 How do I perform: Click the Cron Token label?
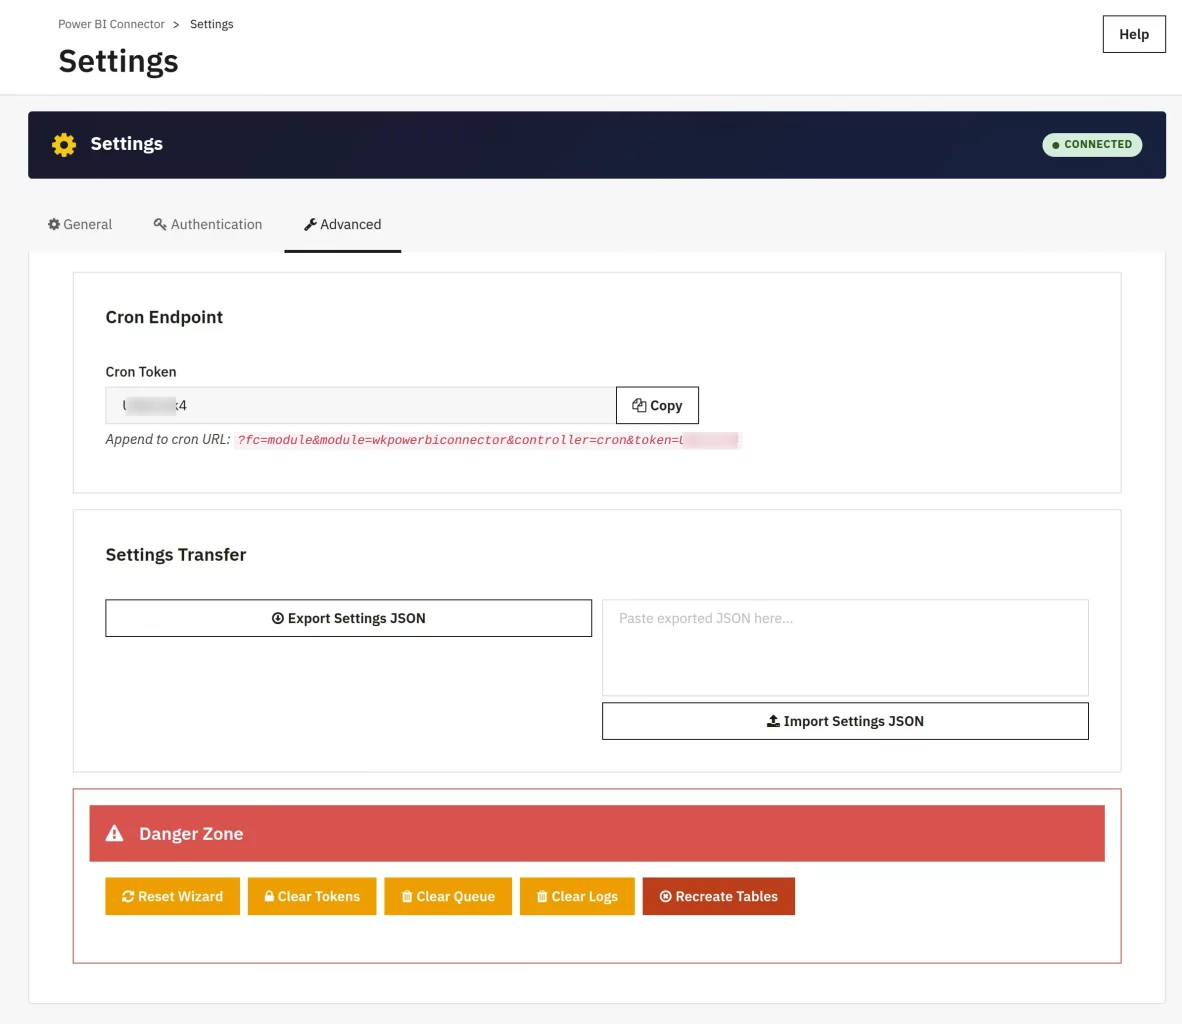coord(141,372)
